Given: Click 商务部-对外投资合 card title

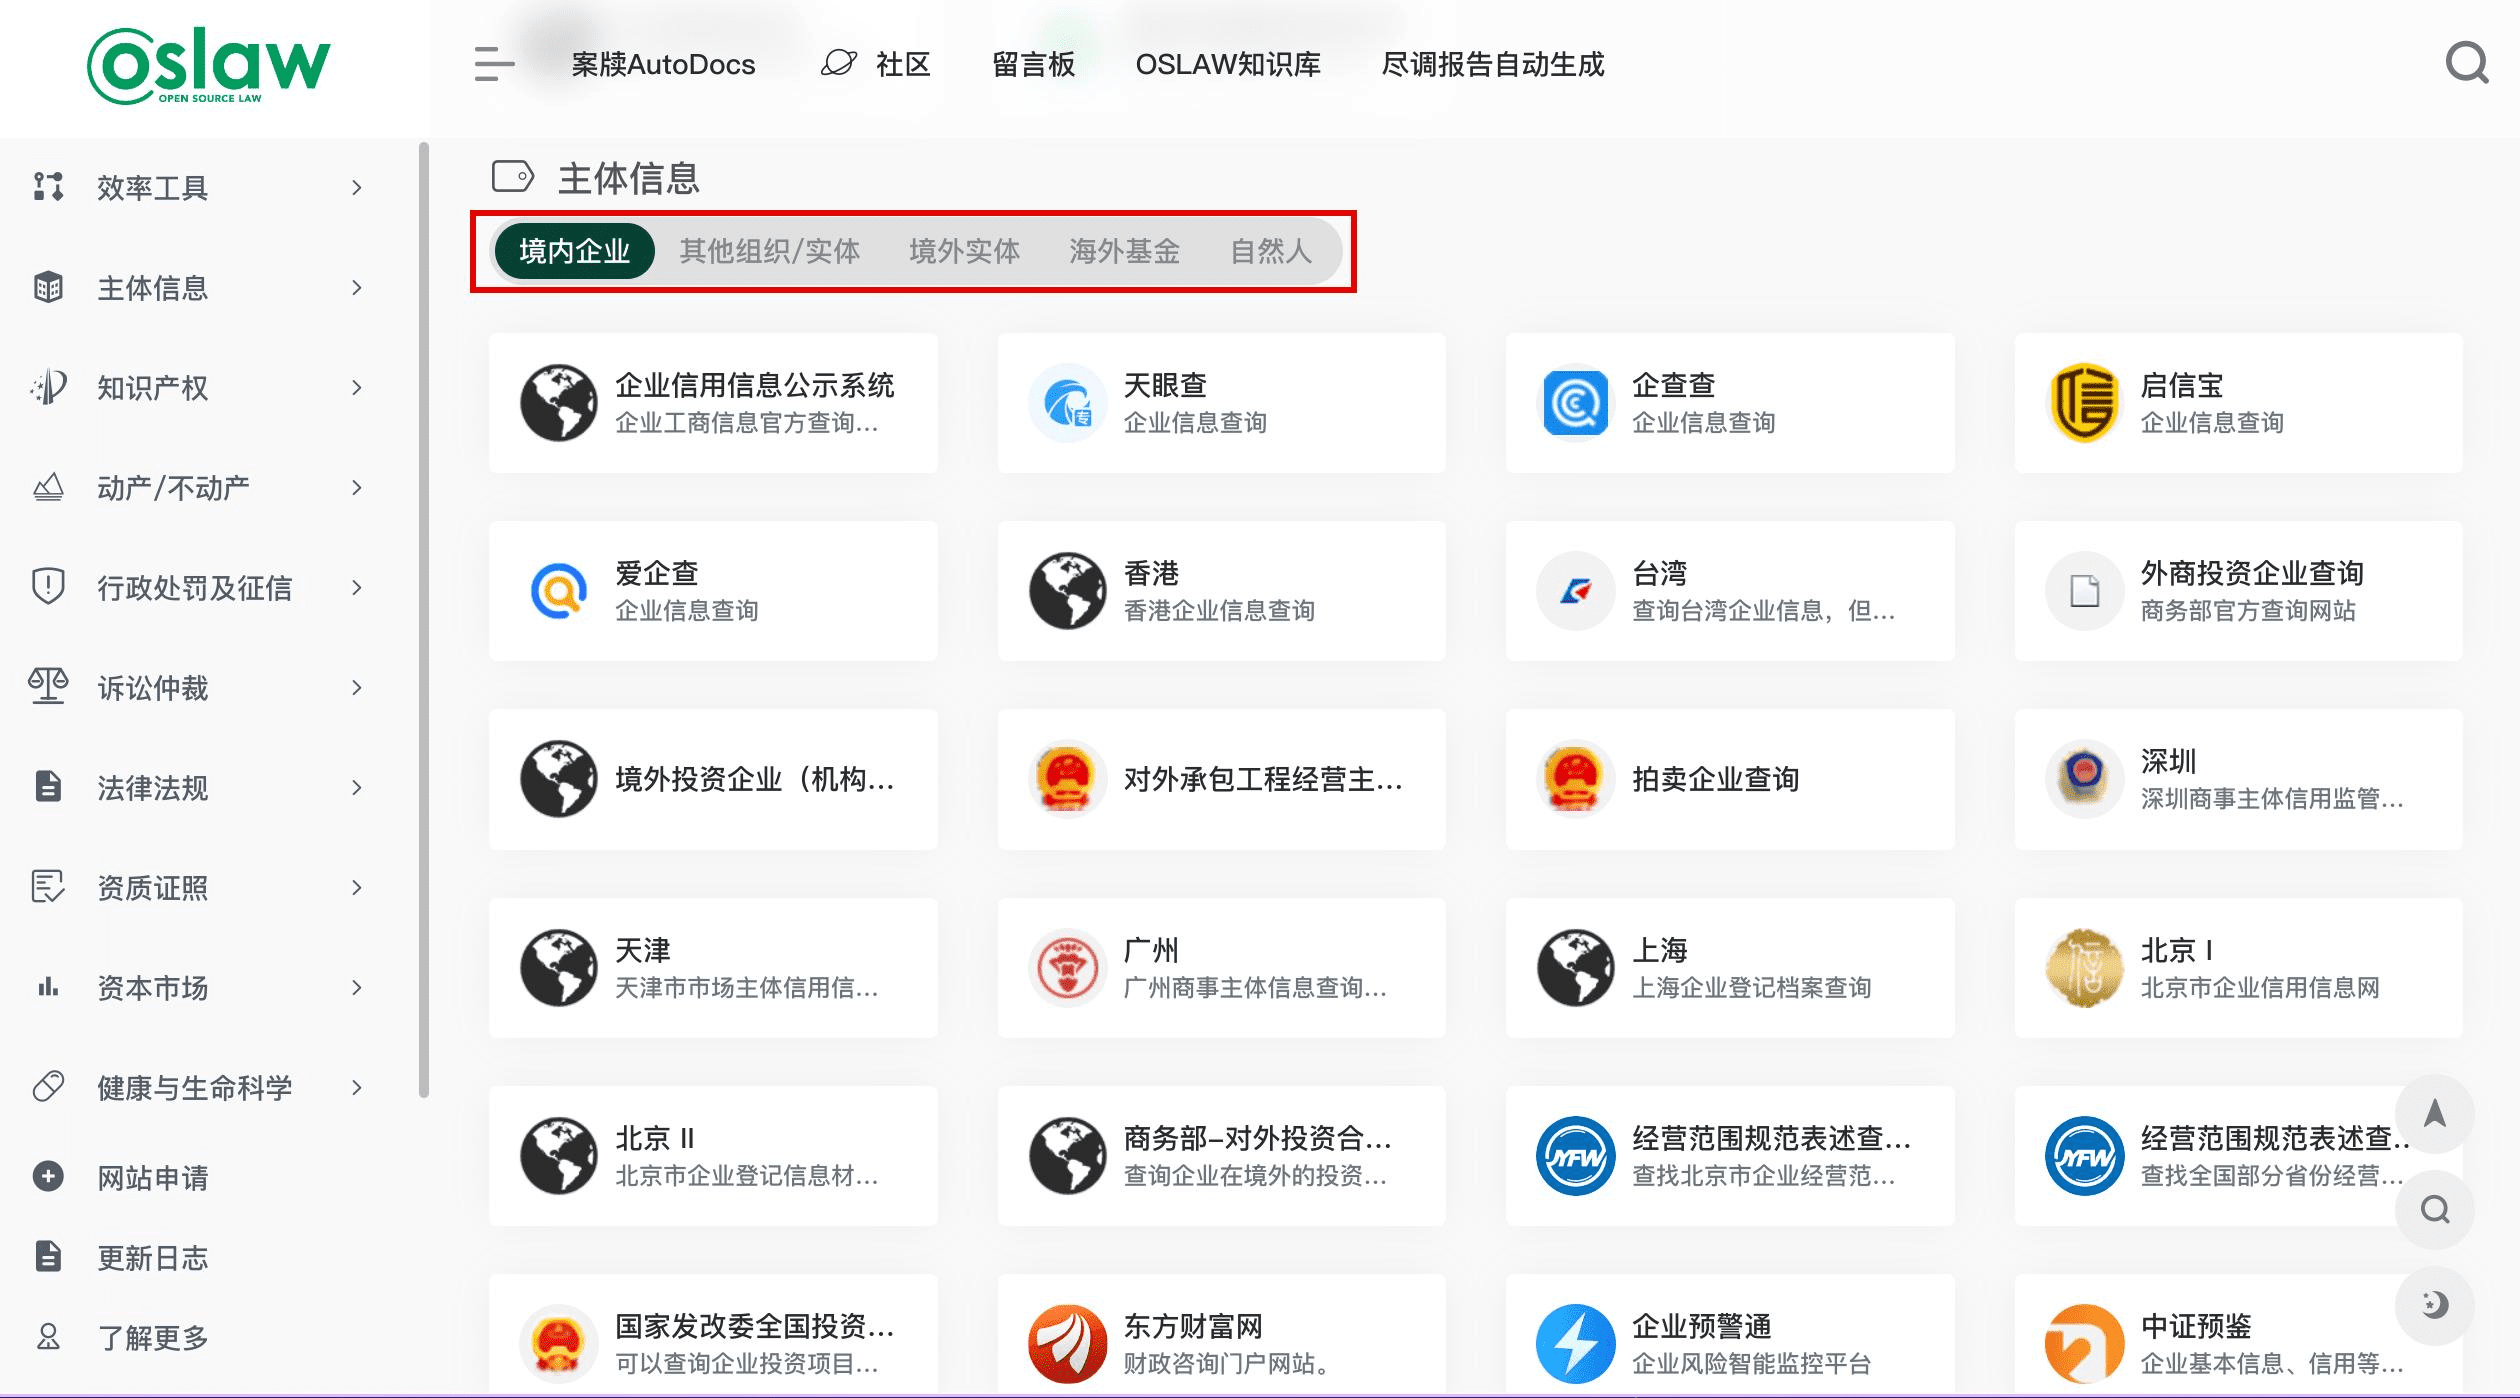Looking at the screenshot, I should pos(1257,1137).
